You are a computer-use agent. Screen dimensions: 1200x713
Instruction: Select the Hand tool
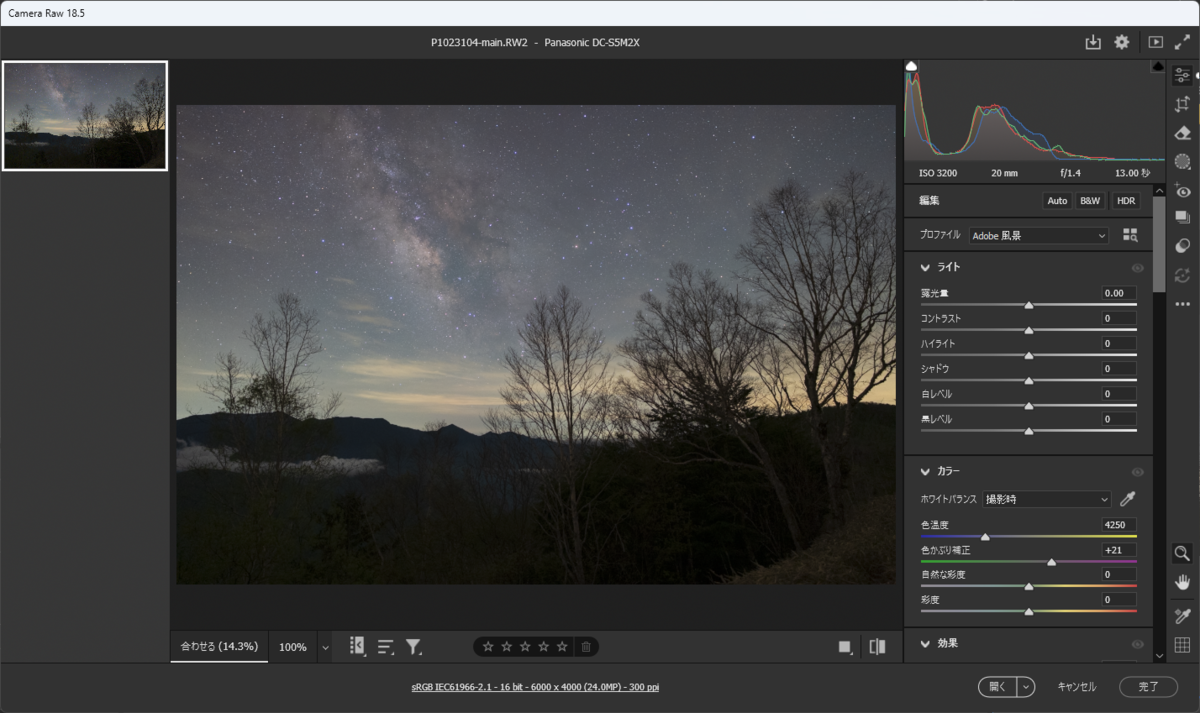tap(1182, 582)
